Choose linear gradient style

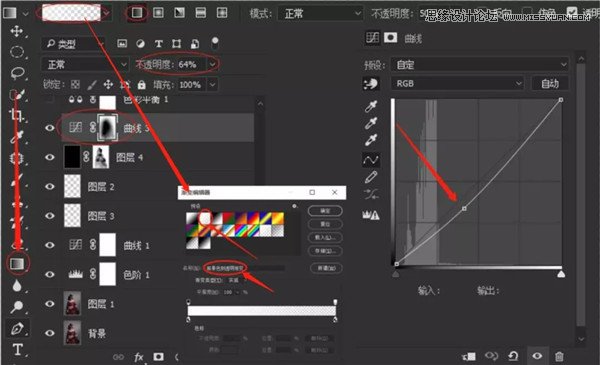(137, 13)
